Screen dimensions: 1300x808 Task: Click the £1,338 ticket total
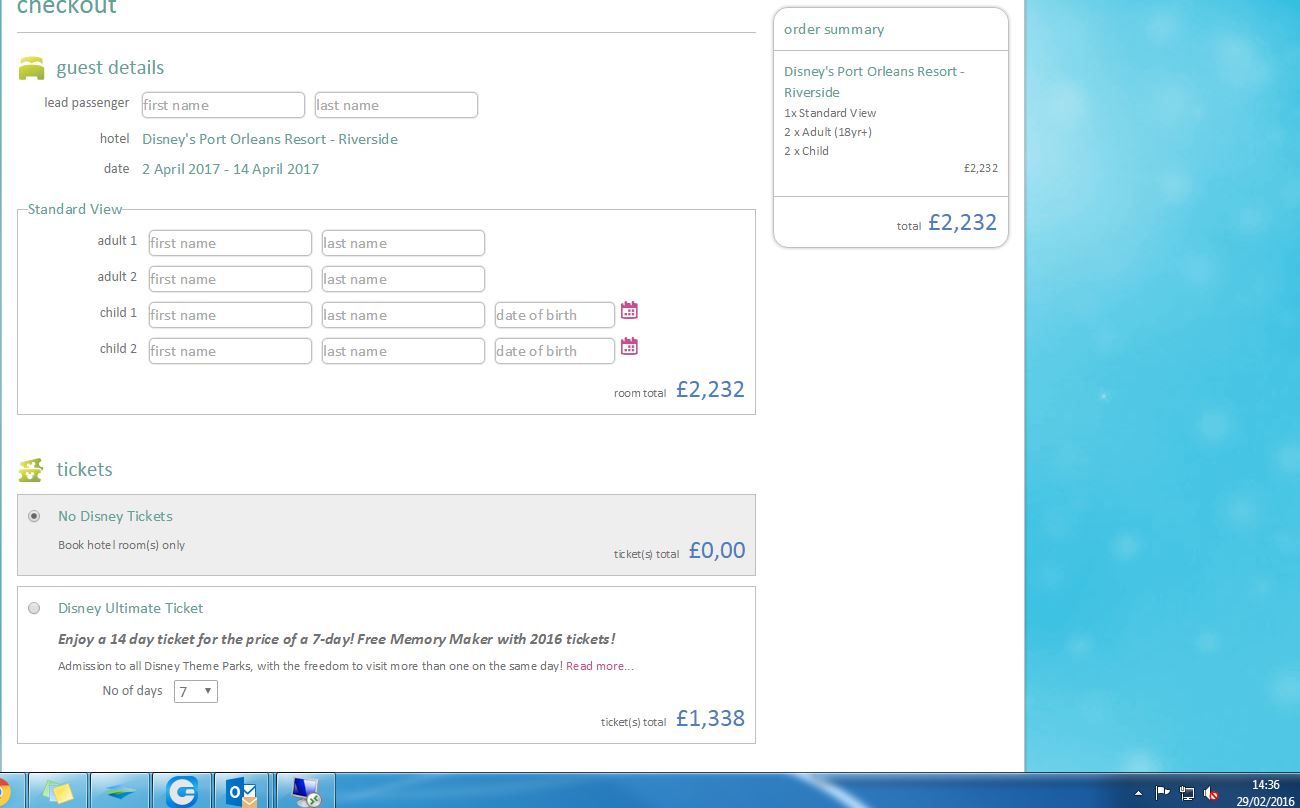coord(710,718)
